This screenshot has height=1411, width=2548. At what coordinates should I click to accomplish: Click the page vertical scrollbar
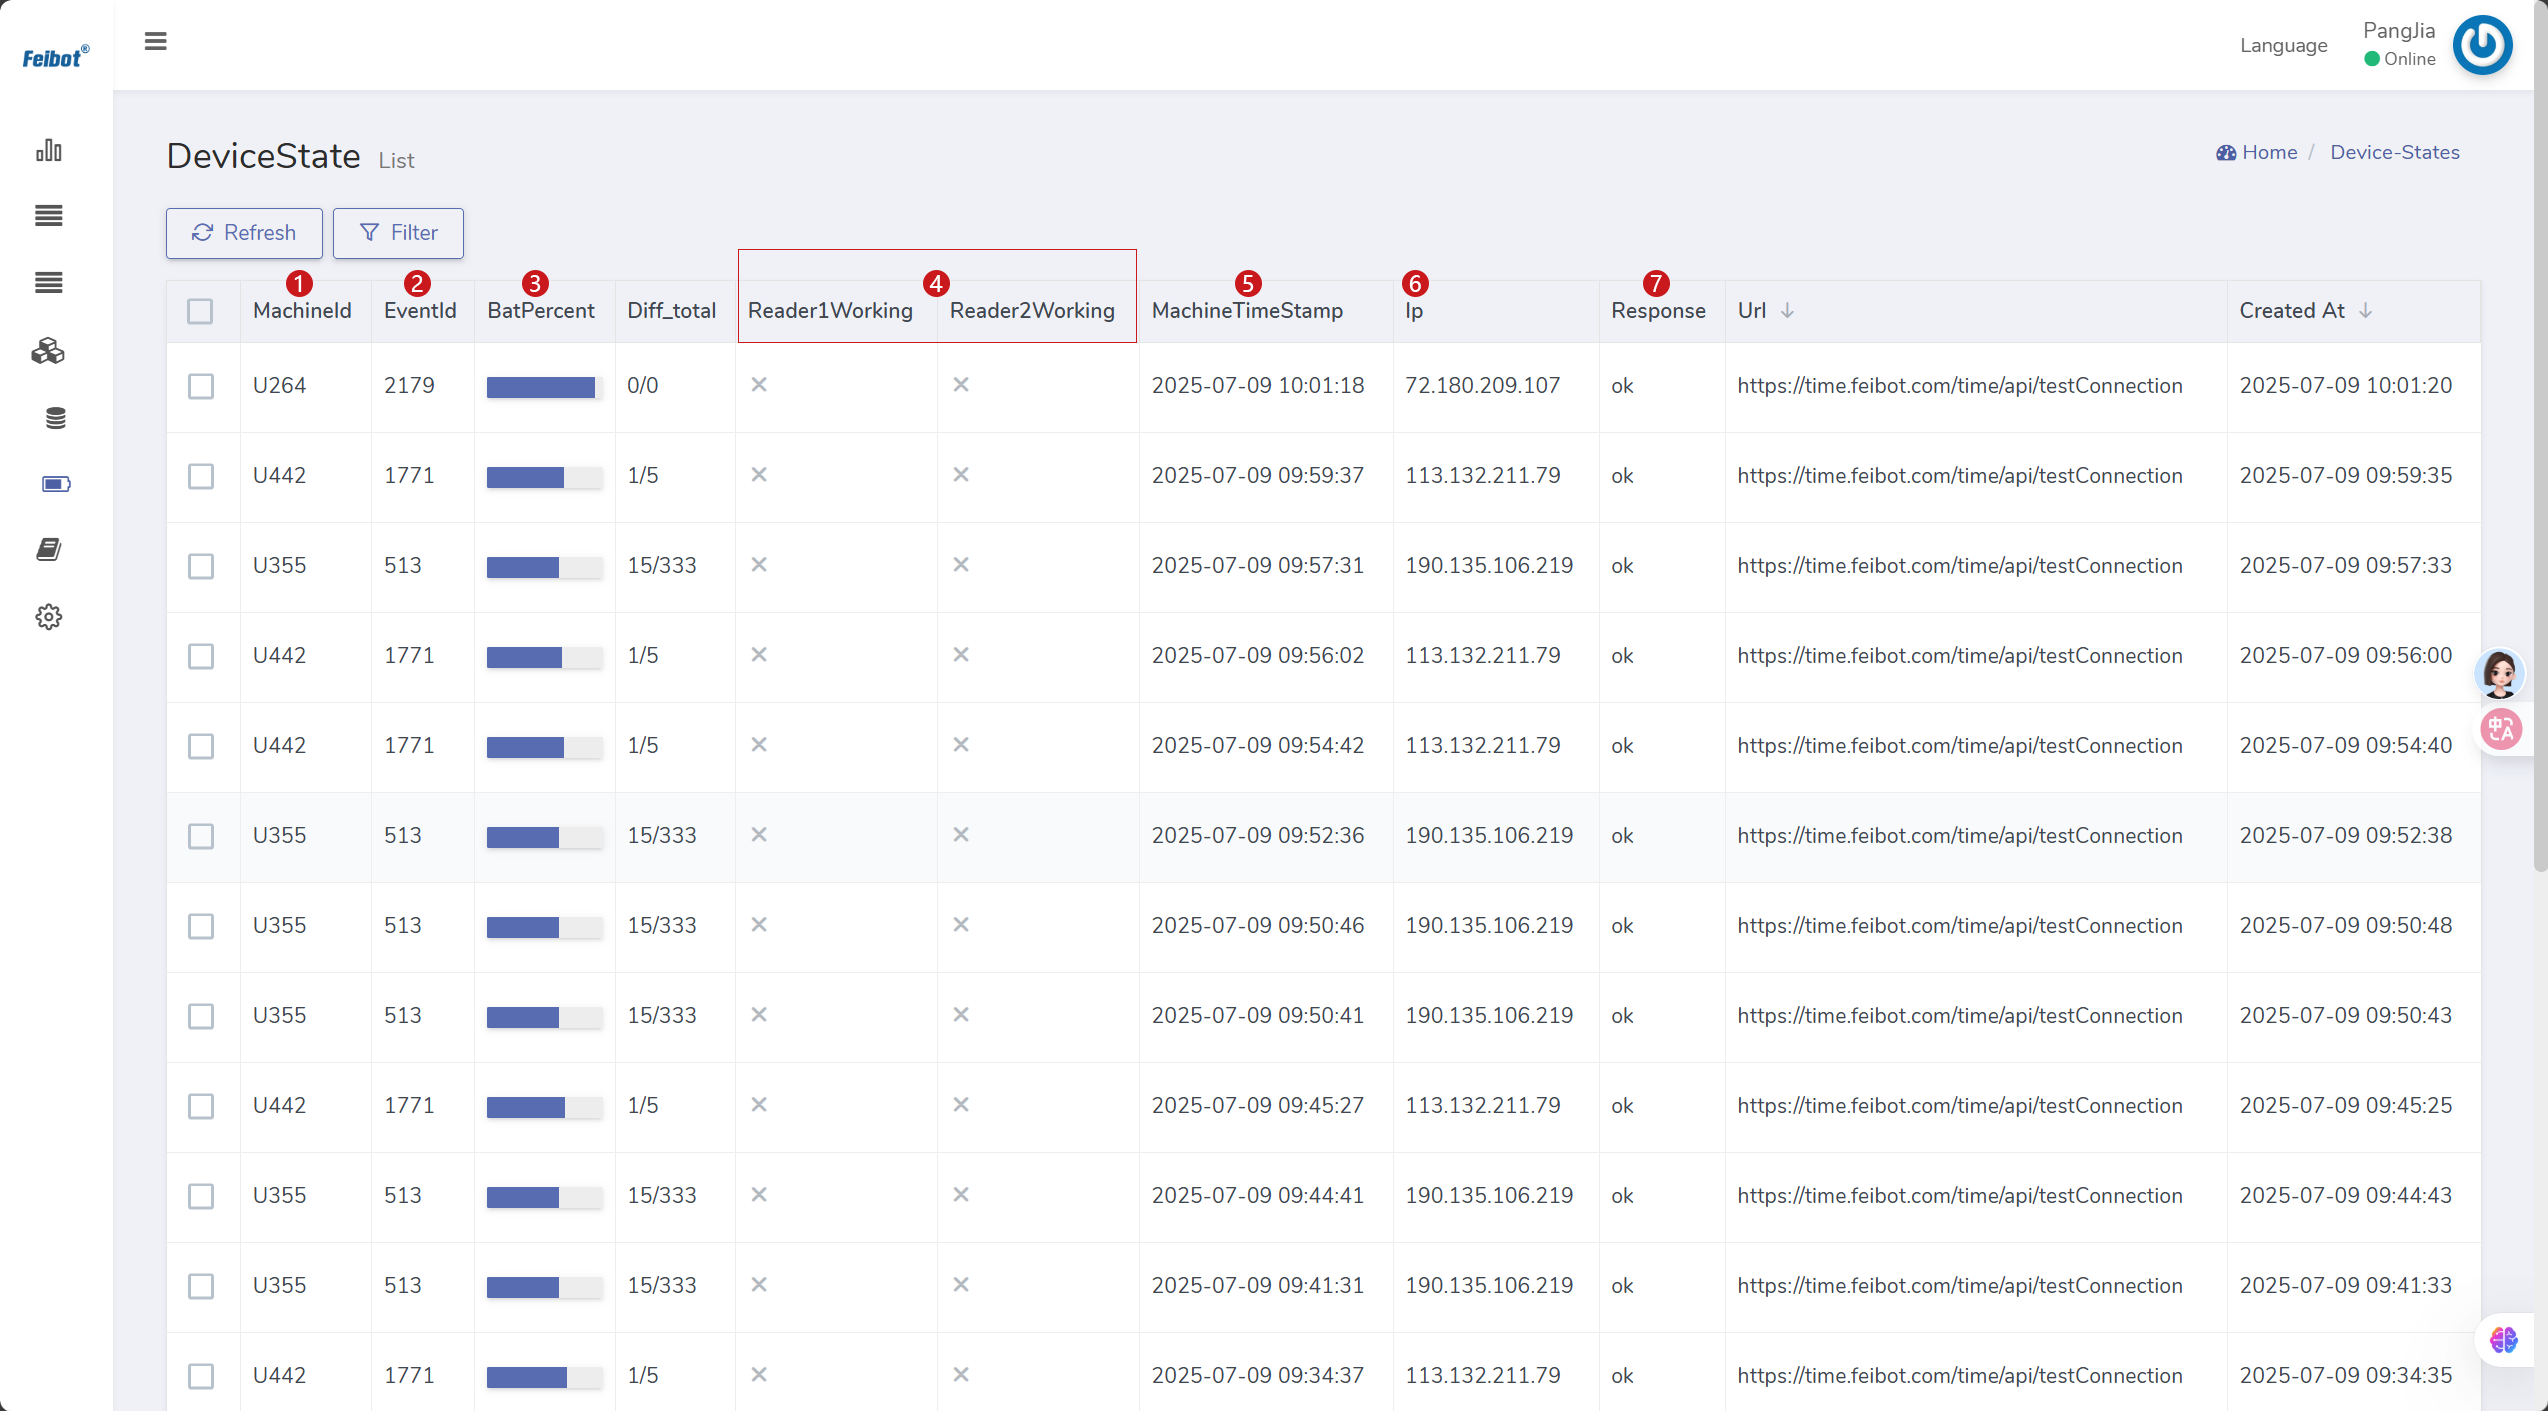[x=2540, y=435]
